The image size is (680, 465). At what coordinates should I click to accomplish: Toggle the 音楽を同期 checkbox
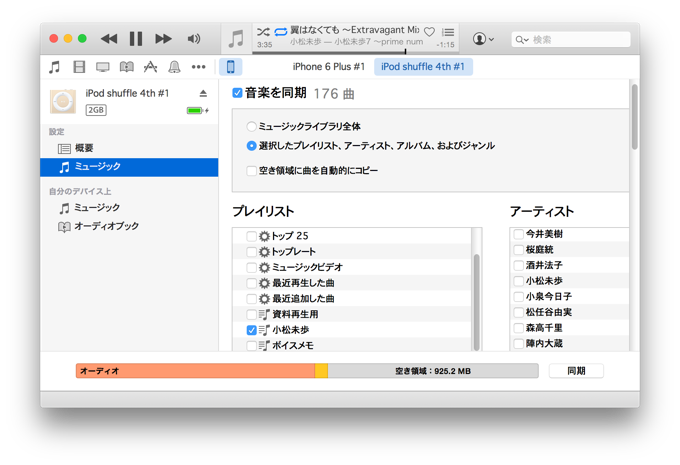coord(237,93)
